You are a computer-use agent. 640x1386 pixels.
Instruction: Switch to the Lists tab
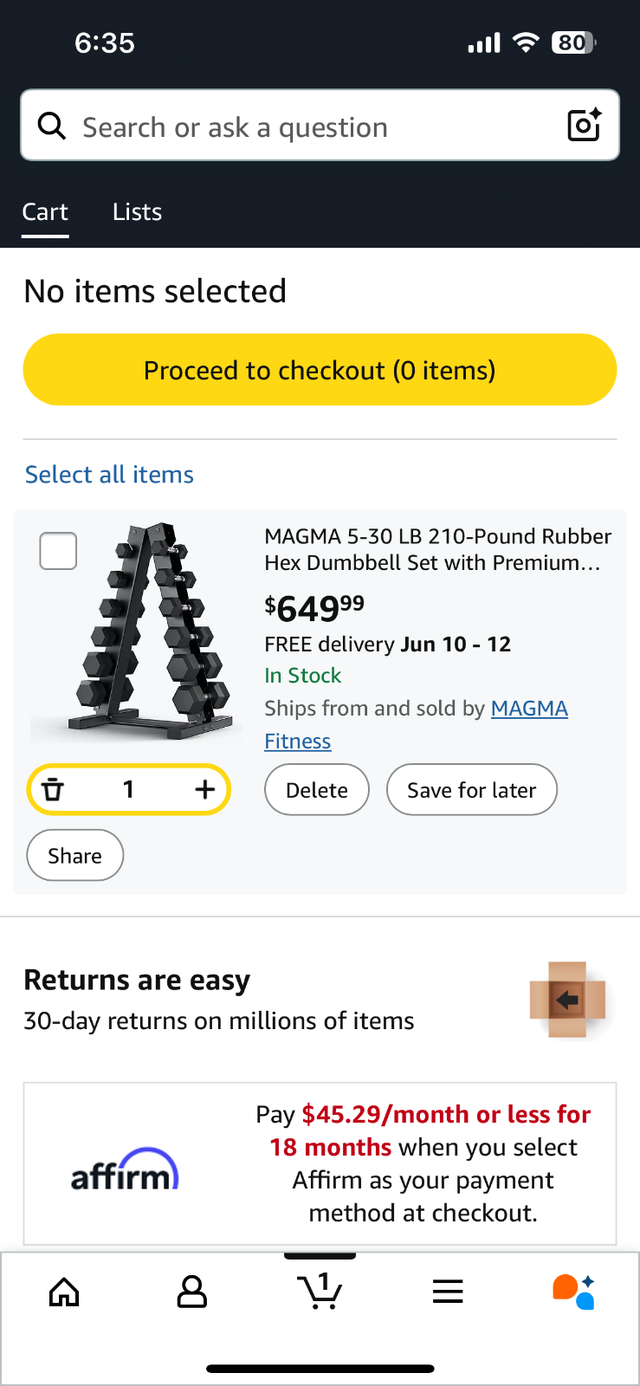click(x=137, y=212)
